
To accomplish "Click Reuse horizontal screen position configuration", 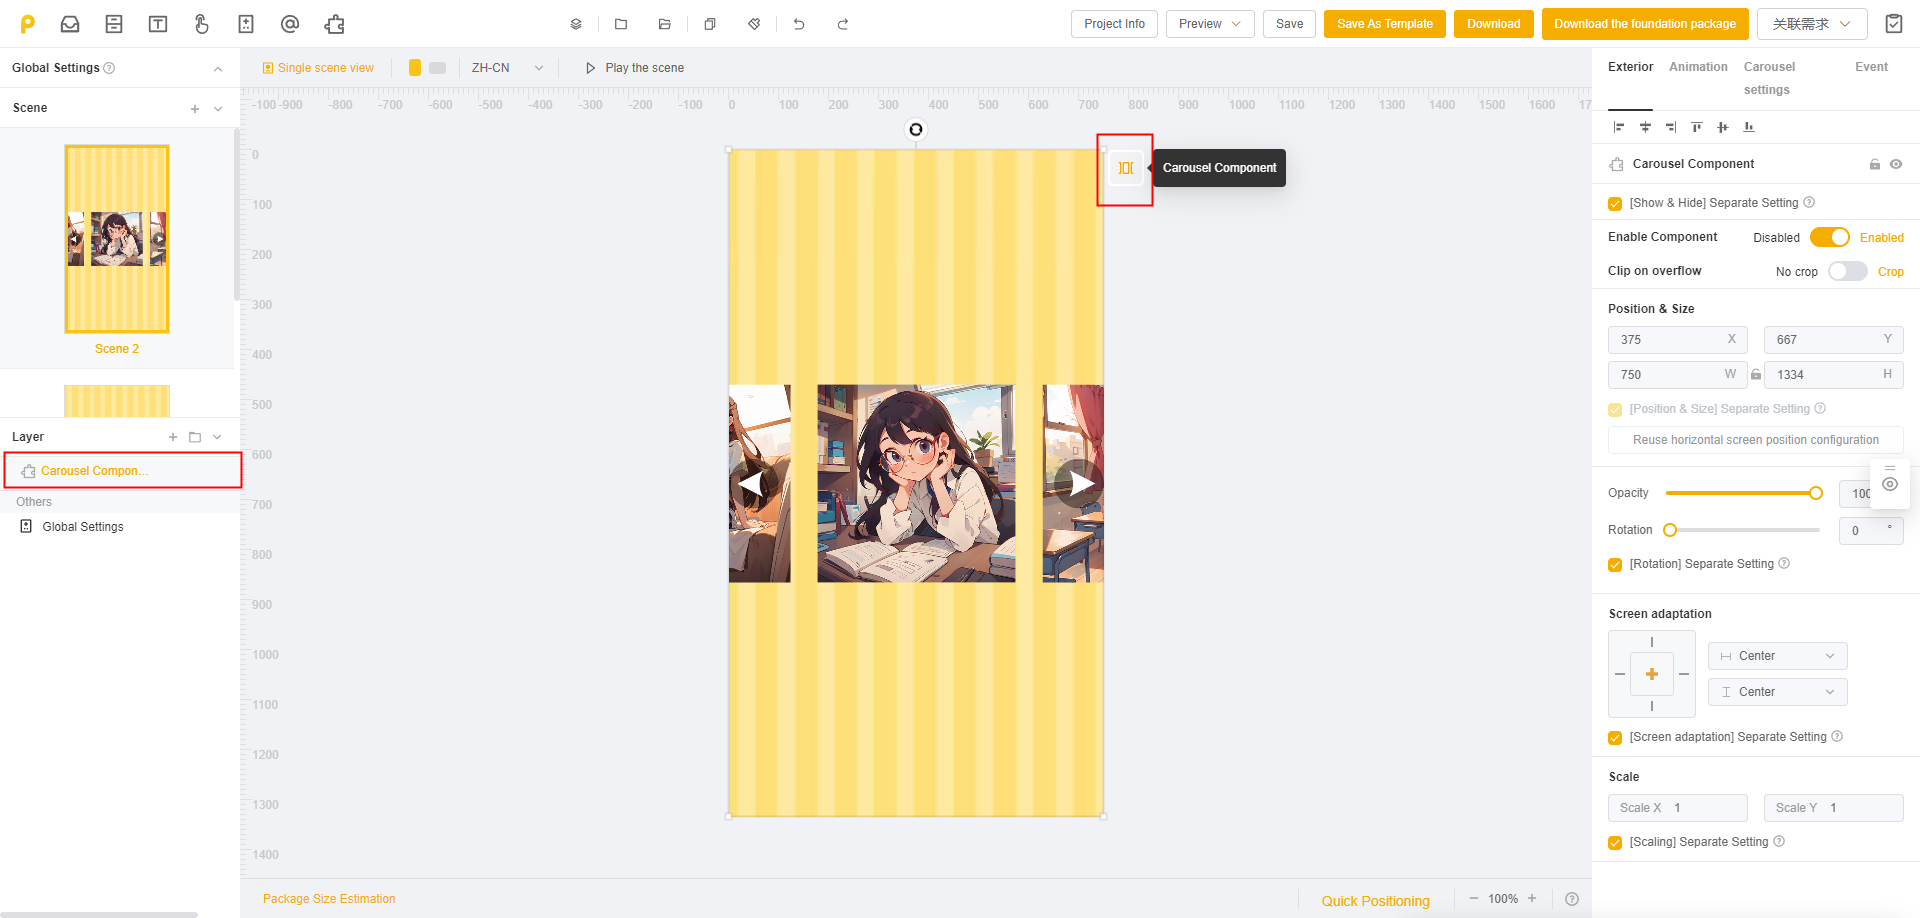I will coord(1755,440).
